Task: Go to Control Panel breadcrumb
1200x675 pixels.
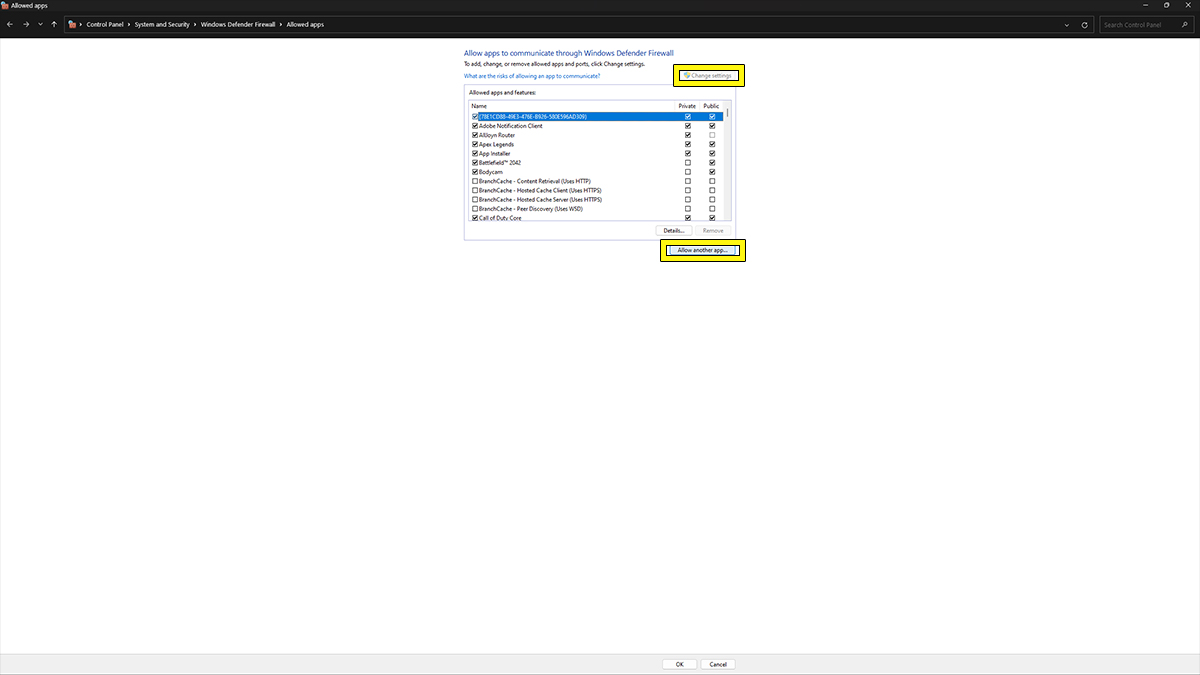Action: [x=105, y=24]
